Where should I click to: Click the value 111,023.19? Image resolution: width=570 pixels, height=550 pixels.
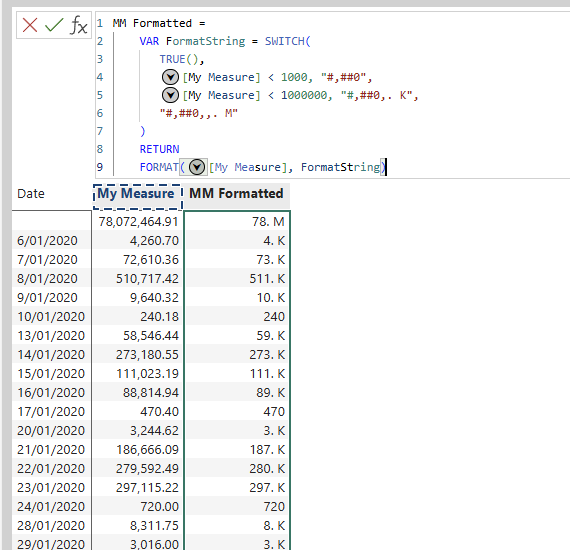(x=147, y=373)
